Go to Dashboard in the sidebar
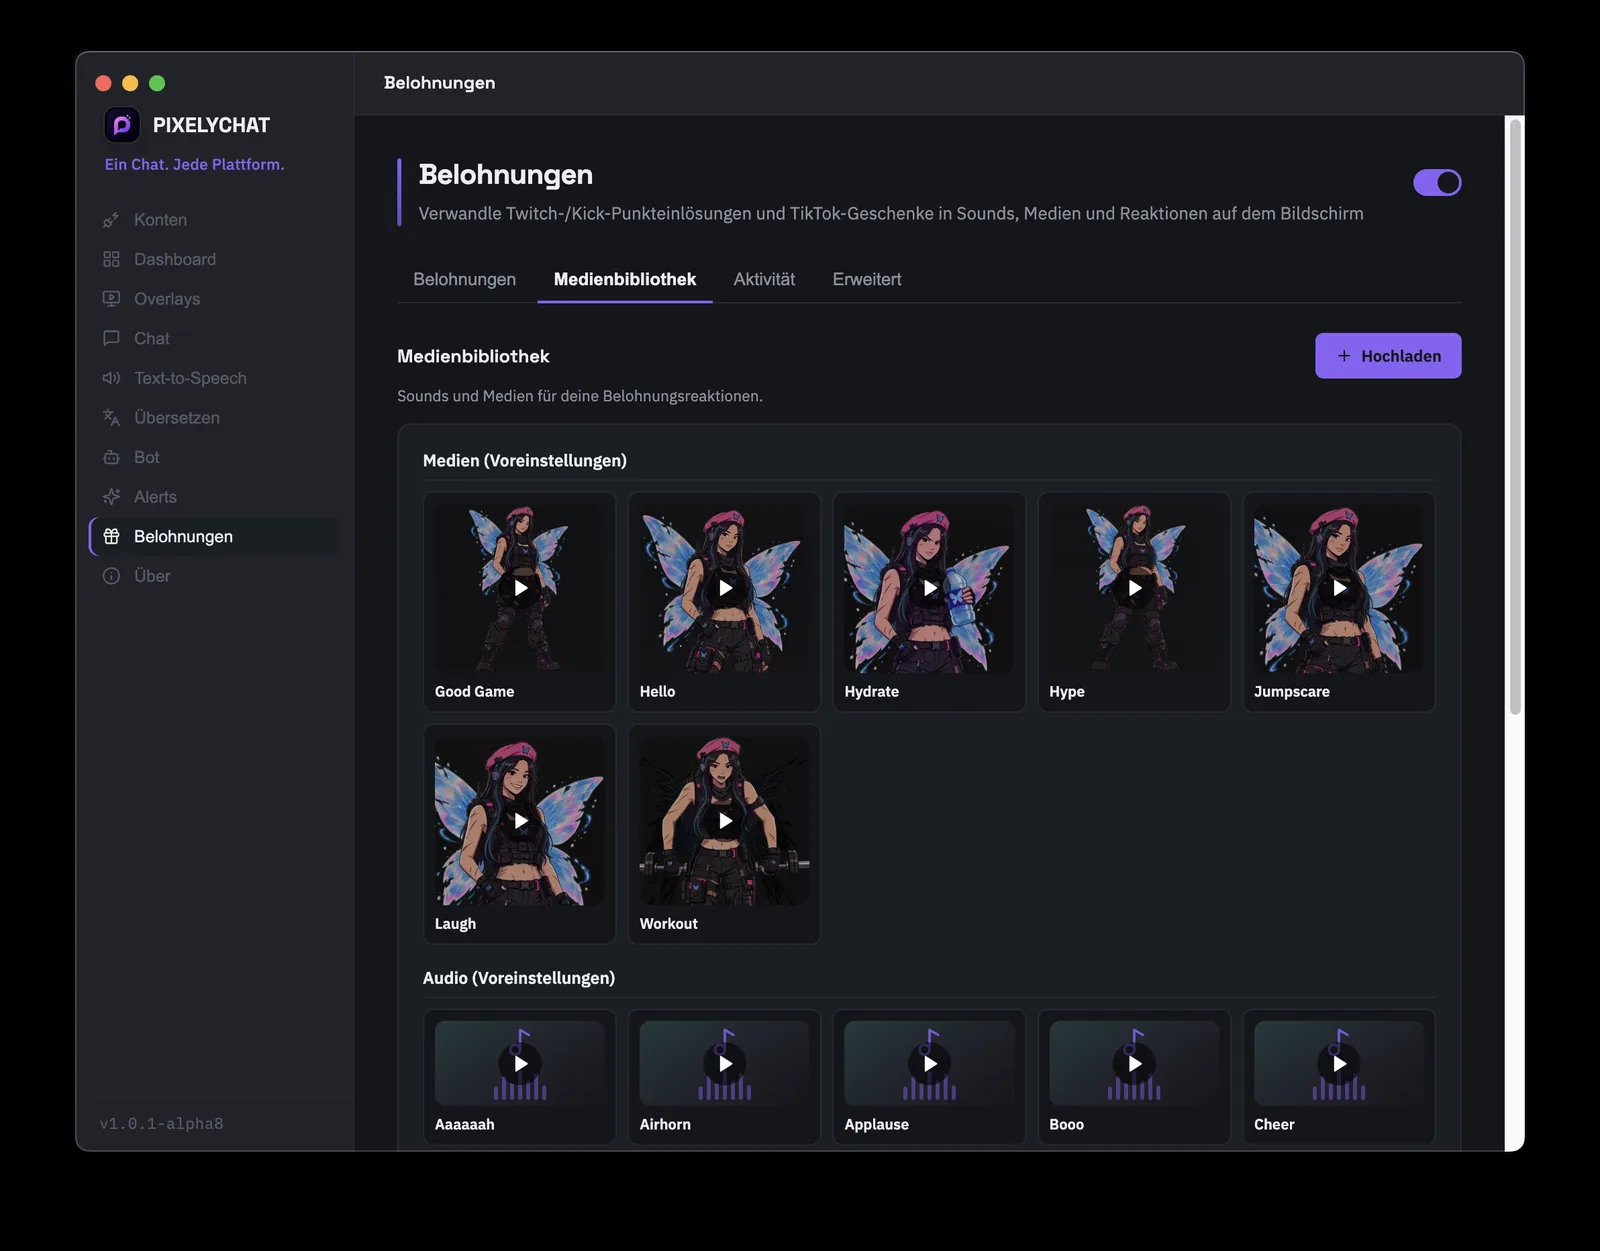Screen dimensions: 1600x1251 [215, 259]
